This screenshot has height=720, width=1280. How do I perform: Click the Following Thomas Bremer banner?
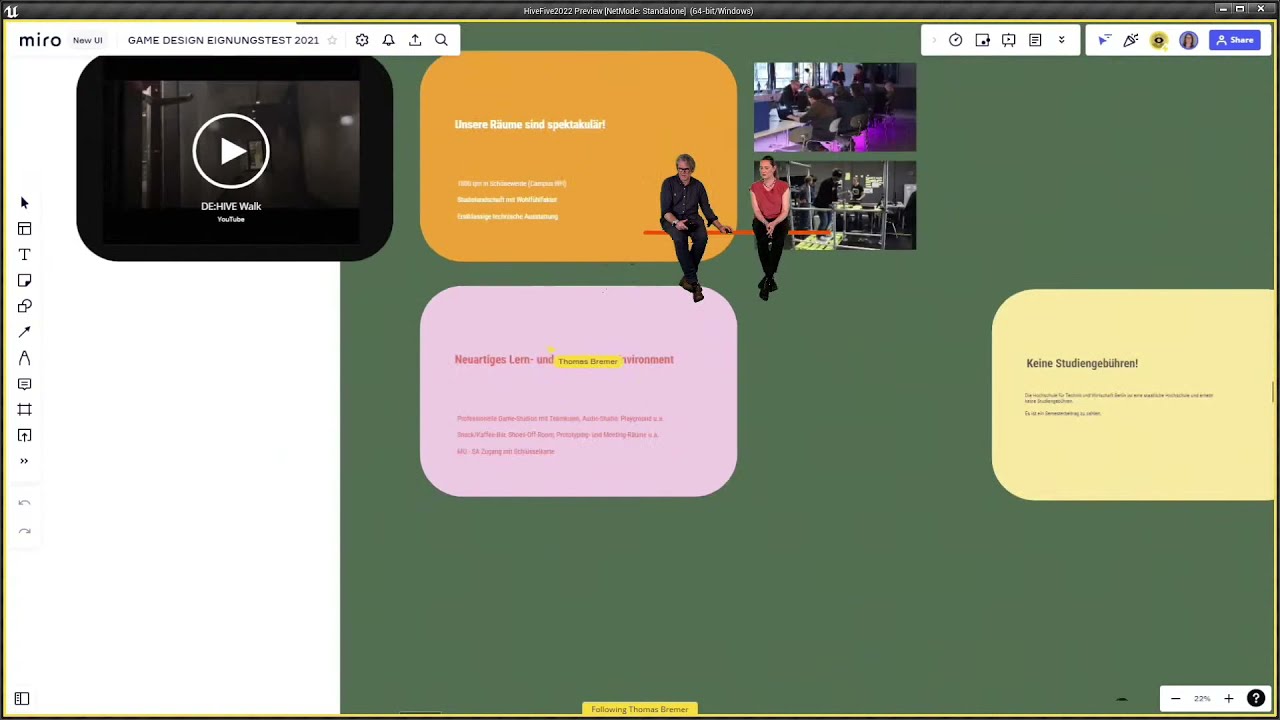click(640, 709)
